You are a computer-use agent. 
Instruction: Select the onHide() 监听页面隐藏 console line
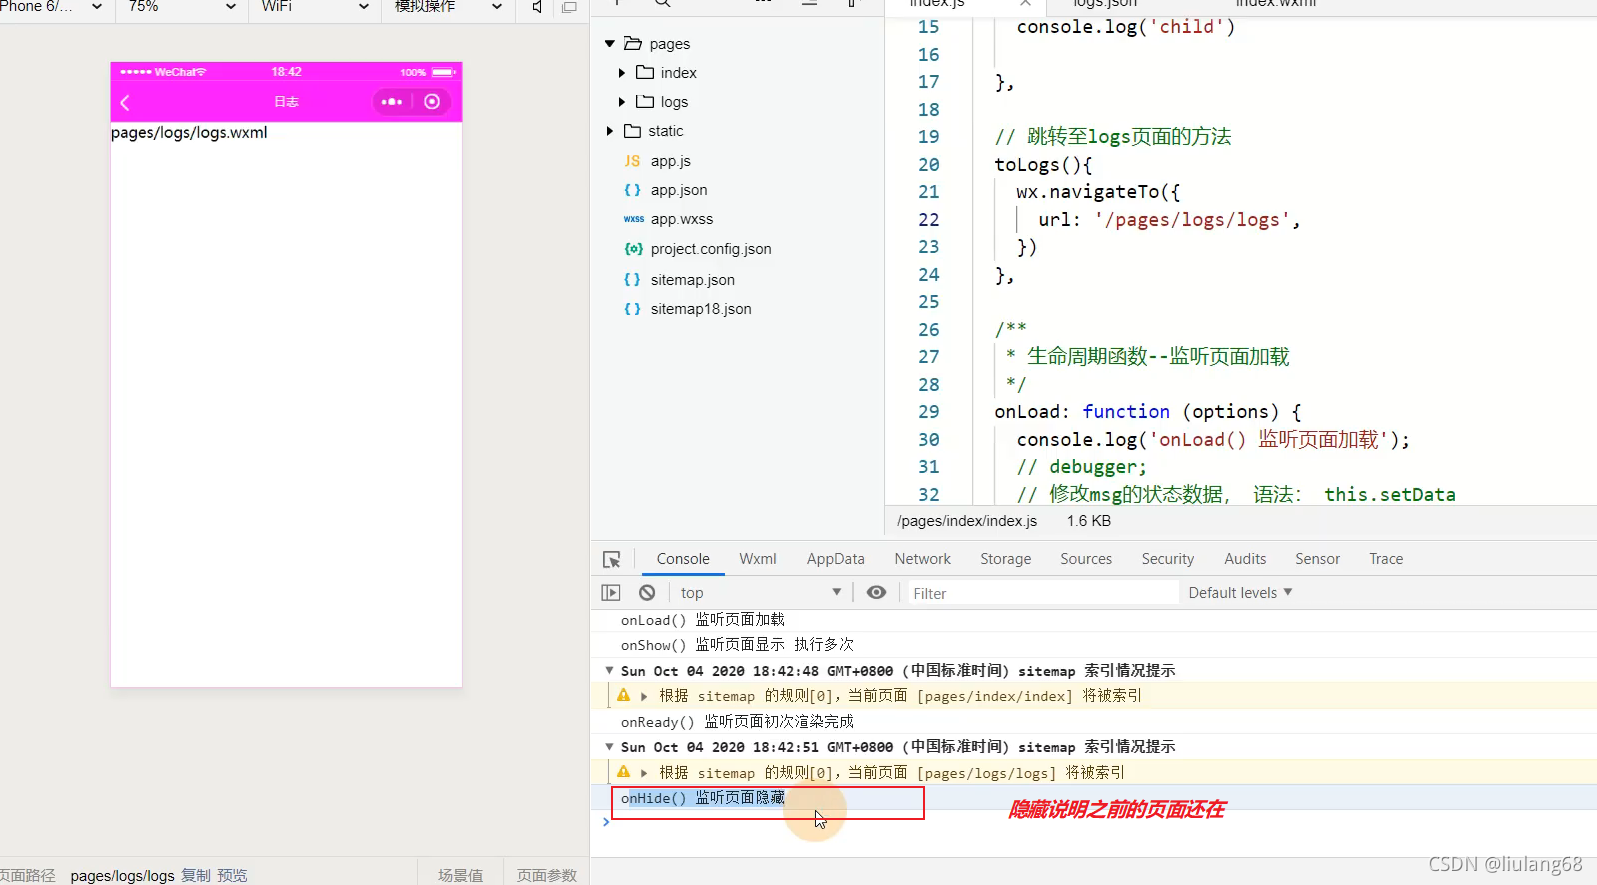coord(703,798)
